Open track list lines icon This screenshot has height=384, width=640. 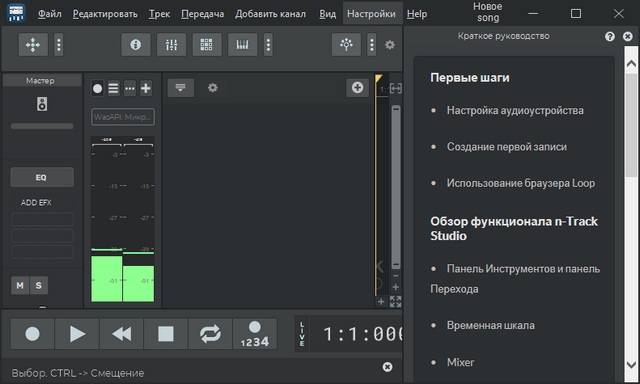[x=113, y=88]
